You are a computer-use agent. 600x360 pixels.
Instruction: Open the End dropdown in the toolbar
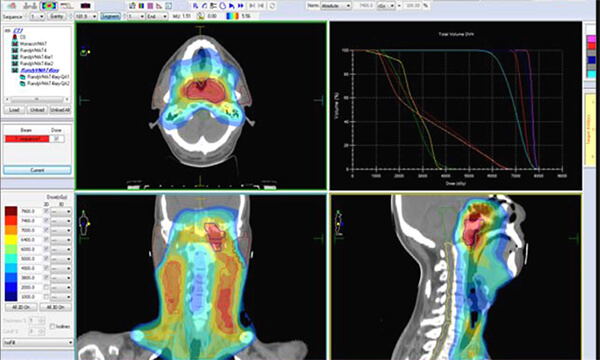coord(157,16)
